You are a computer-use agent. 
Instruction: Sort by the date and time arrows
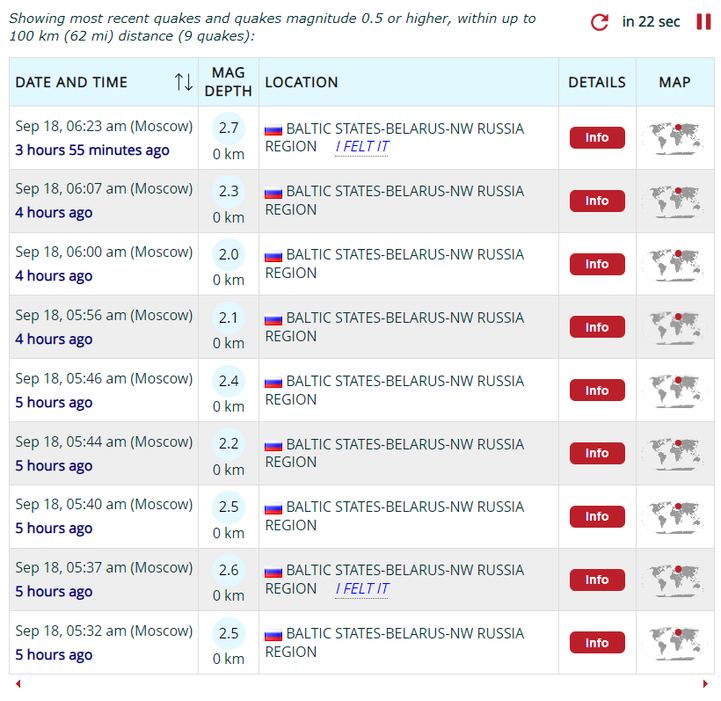click(x=183, y=82)
